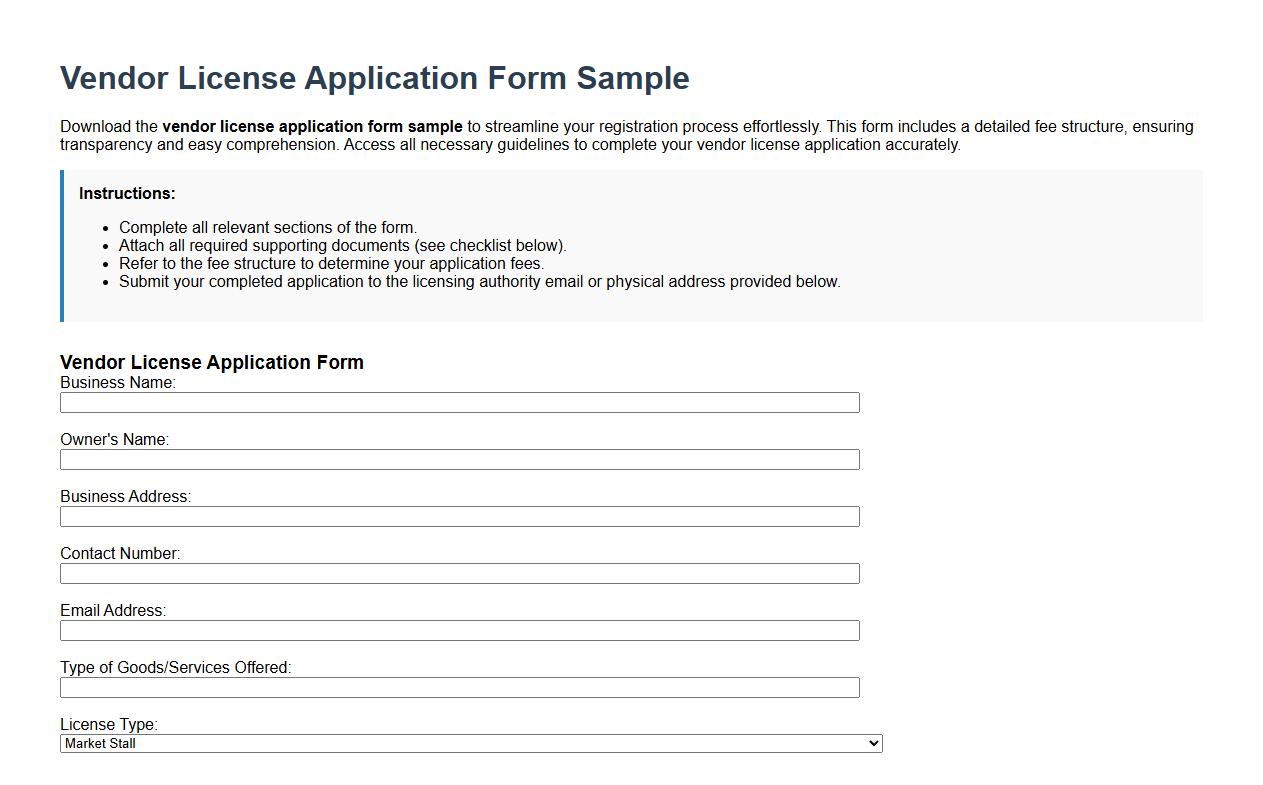The image size is (1263, 785).
Task: Select Market Stall from the License Type selector
Action: click(x=470, y=743)
